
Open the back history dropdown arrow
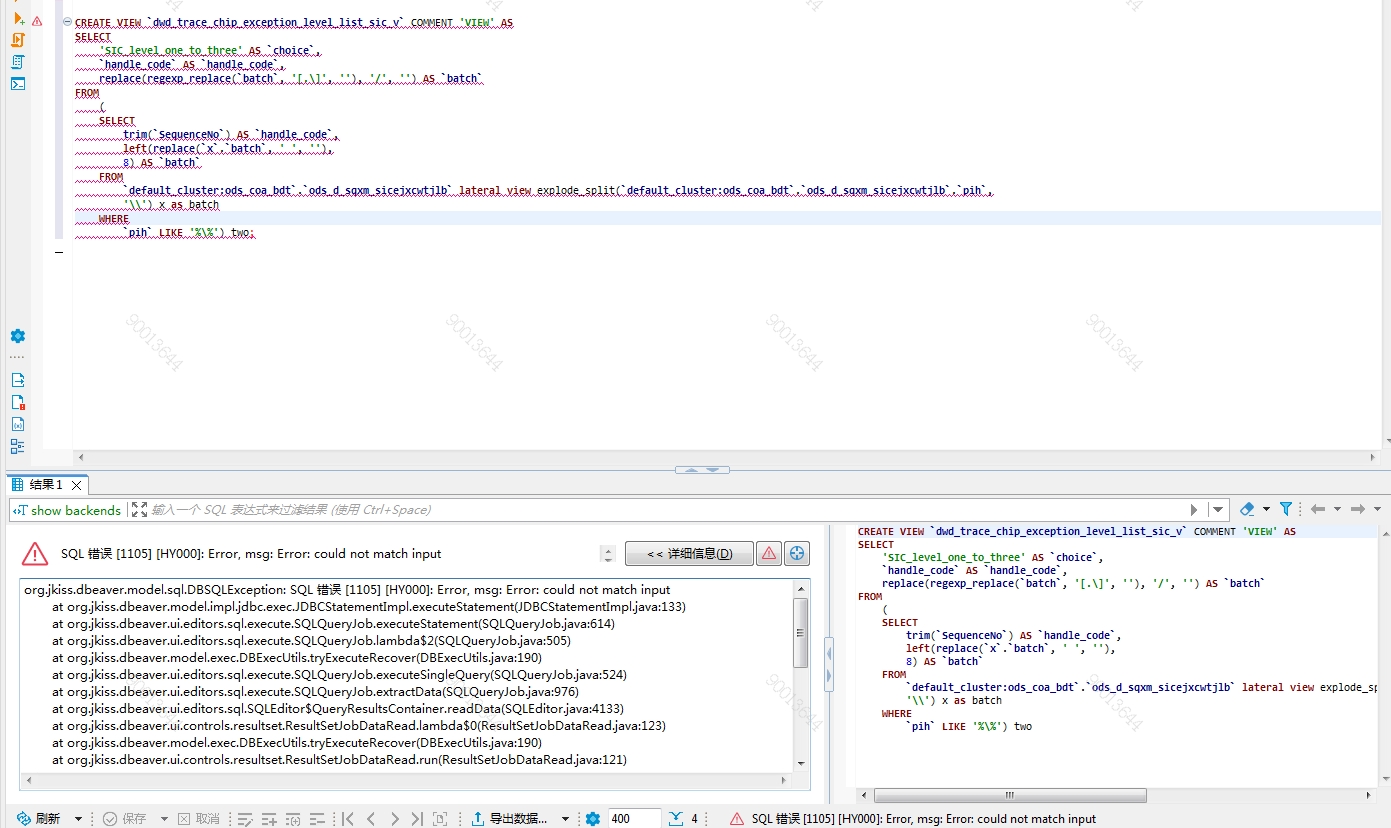1337,509
